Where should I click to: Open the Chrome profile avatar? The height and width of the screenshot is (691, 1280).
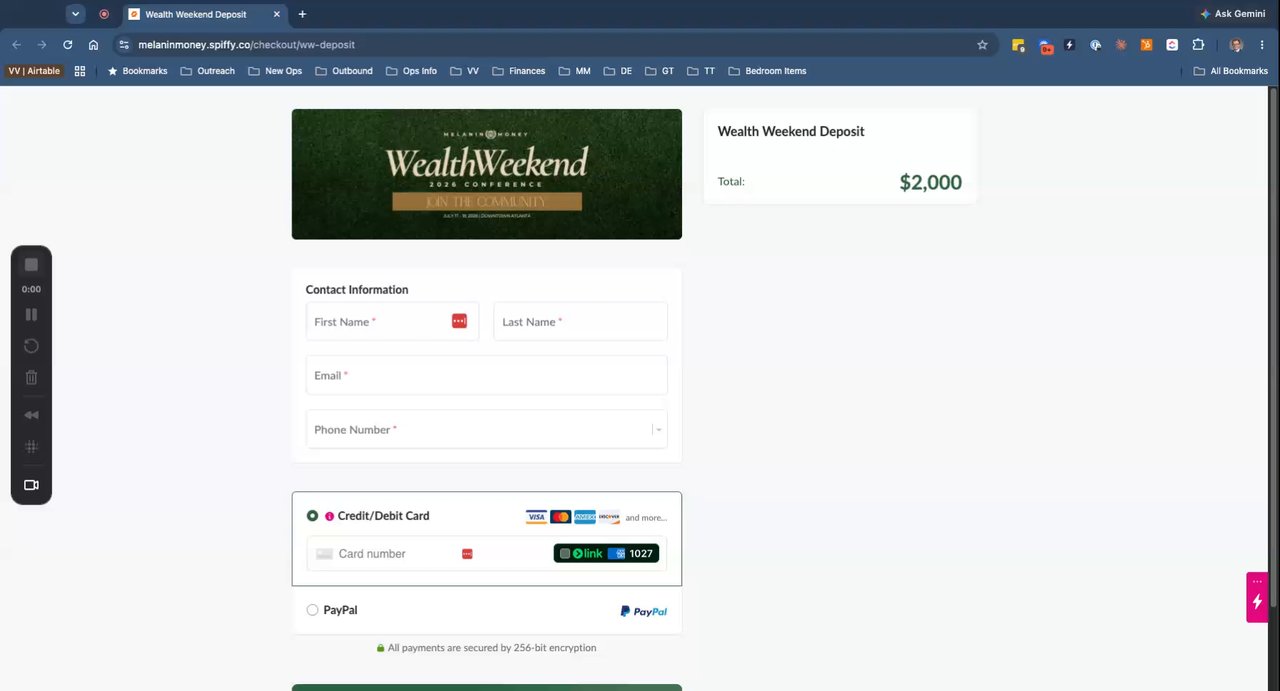1236,45
